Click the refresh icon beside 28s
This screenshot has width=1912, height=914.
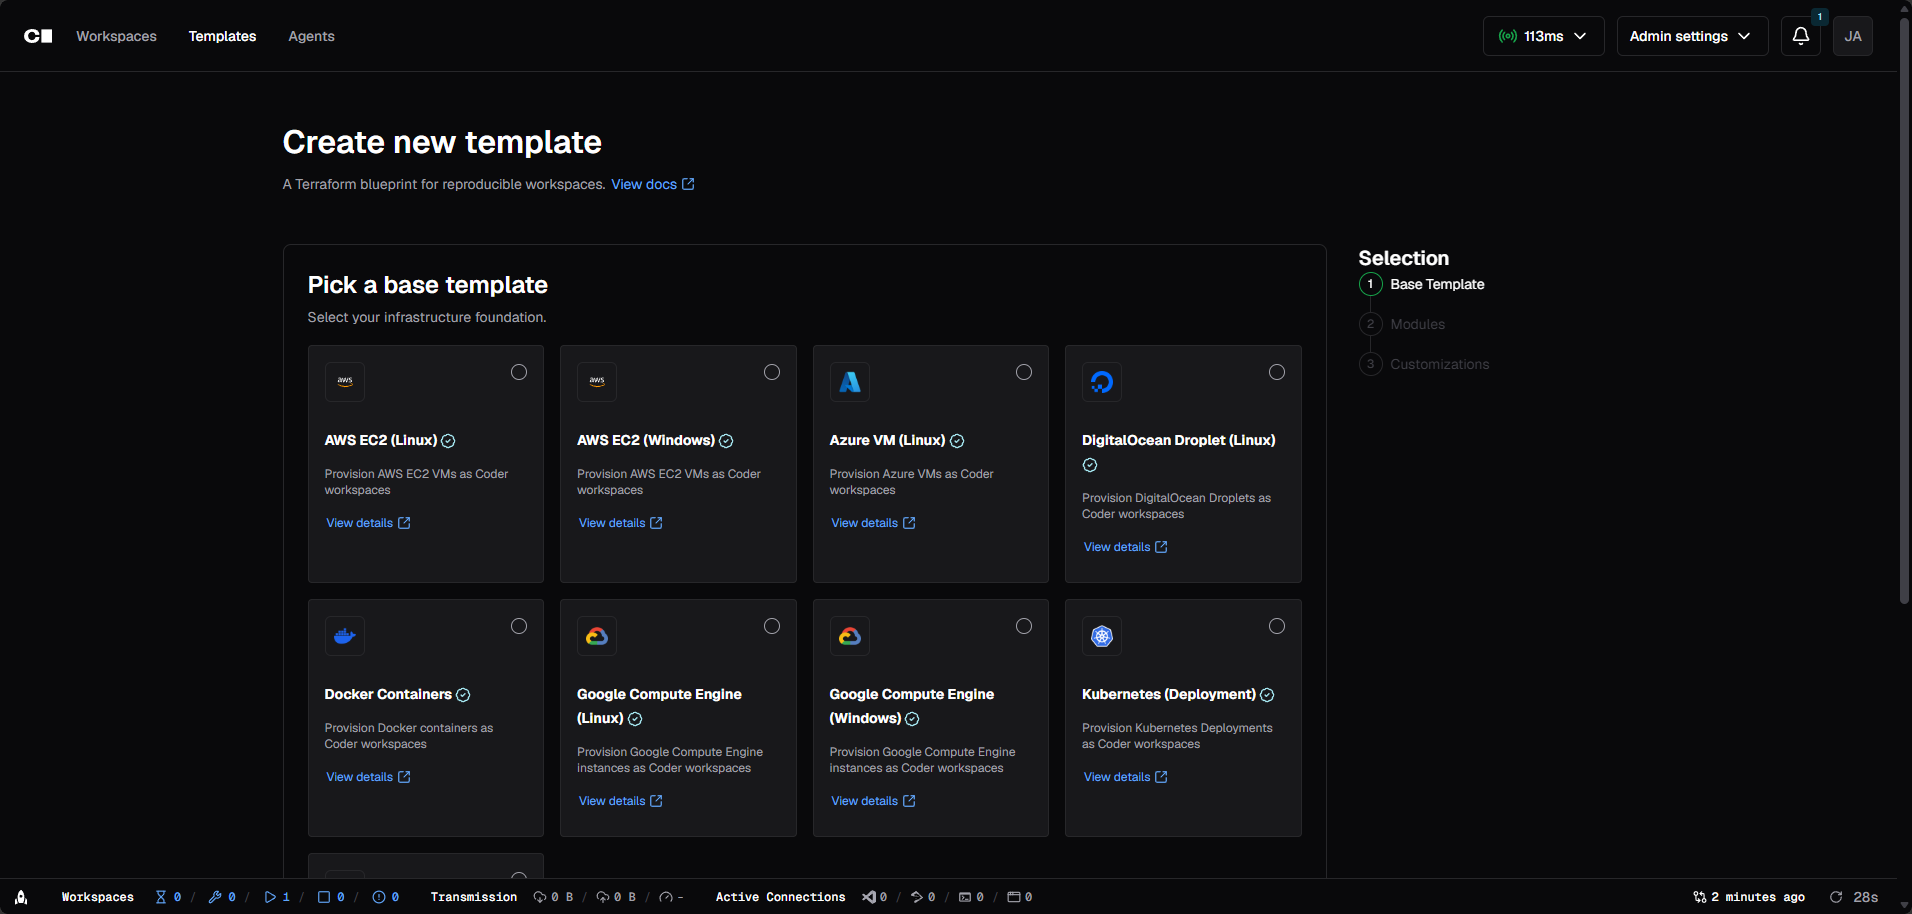pyautogui.click(x=1836, y=897)
